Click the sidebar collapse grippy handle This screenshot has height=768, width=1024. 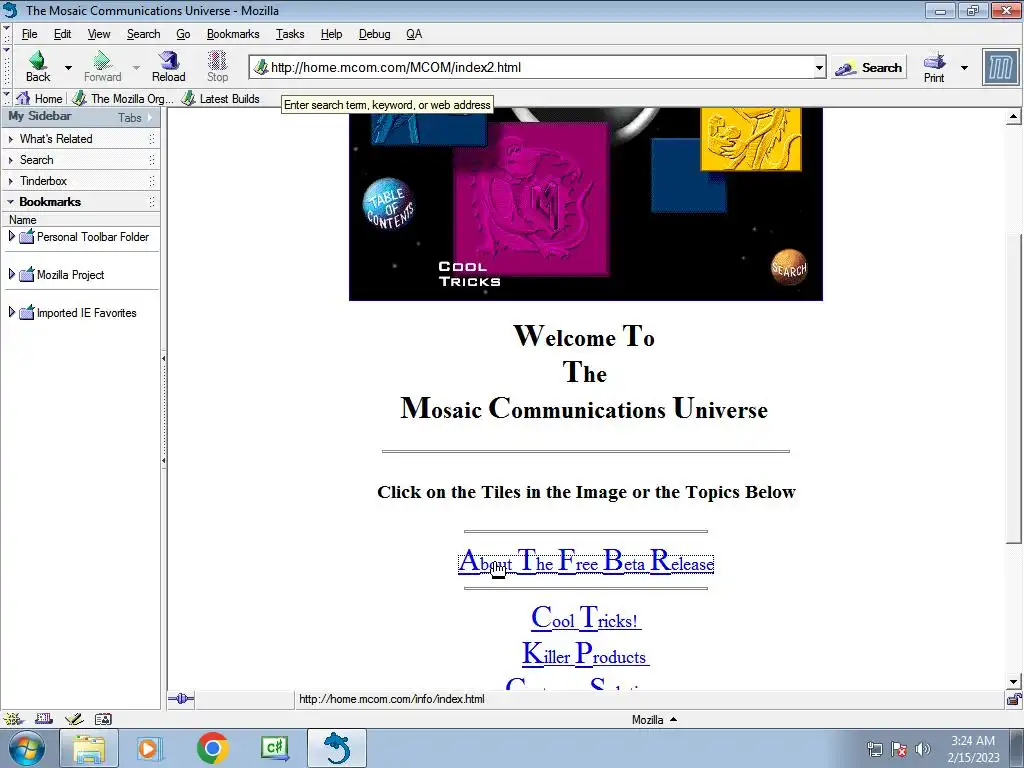coord(163,409)
